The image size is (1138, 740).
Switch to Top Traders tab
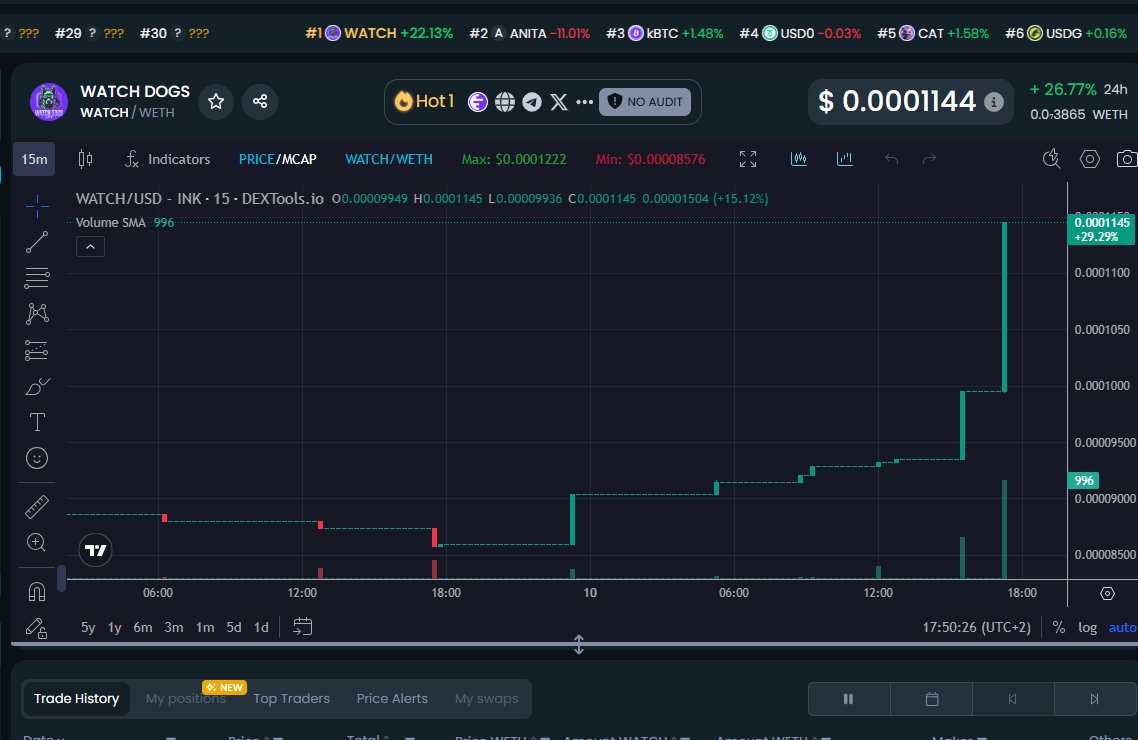tap(292, 699)
